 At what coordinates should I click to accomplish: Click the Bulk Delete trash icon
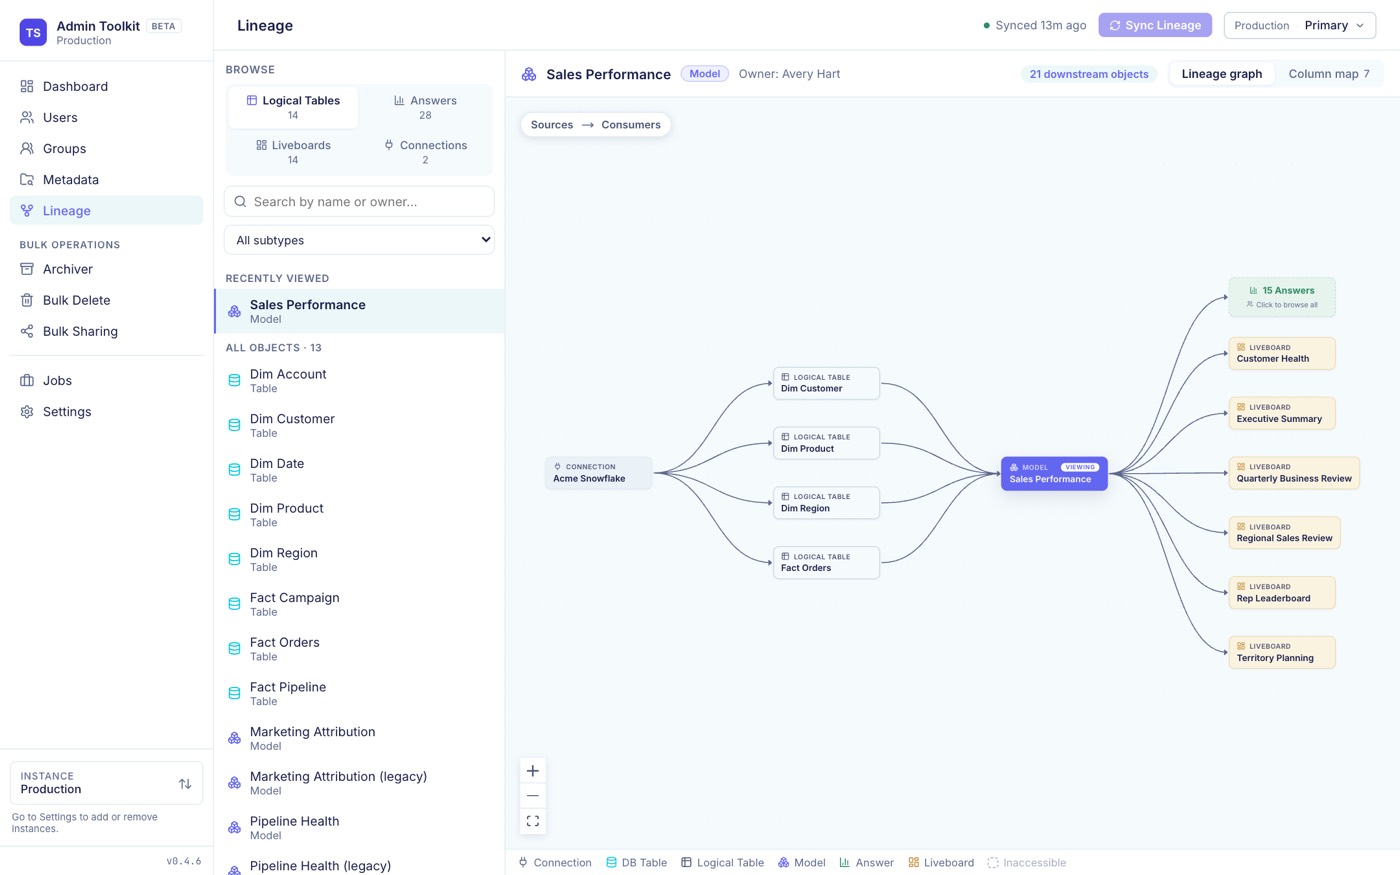pyautogui.click(x=27, y=300)
